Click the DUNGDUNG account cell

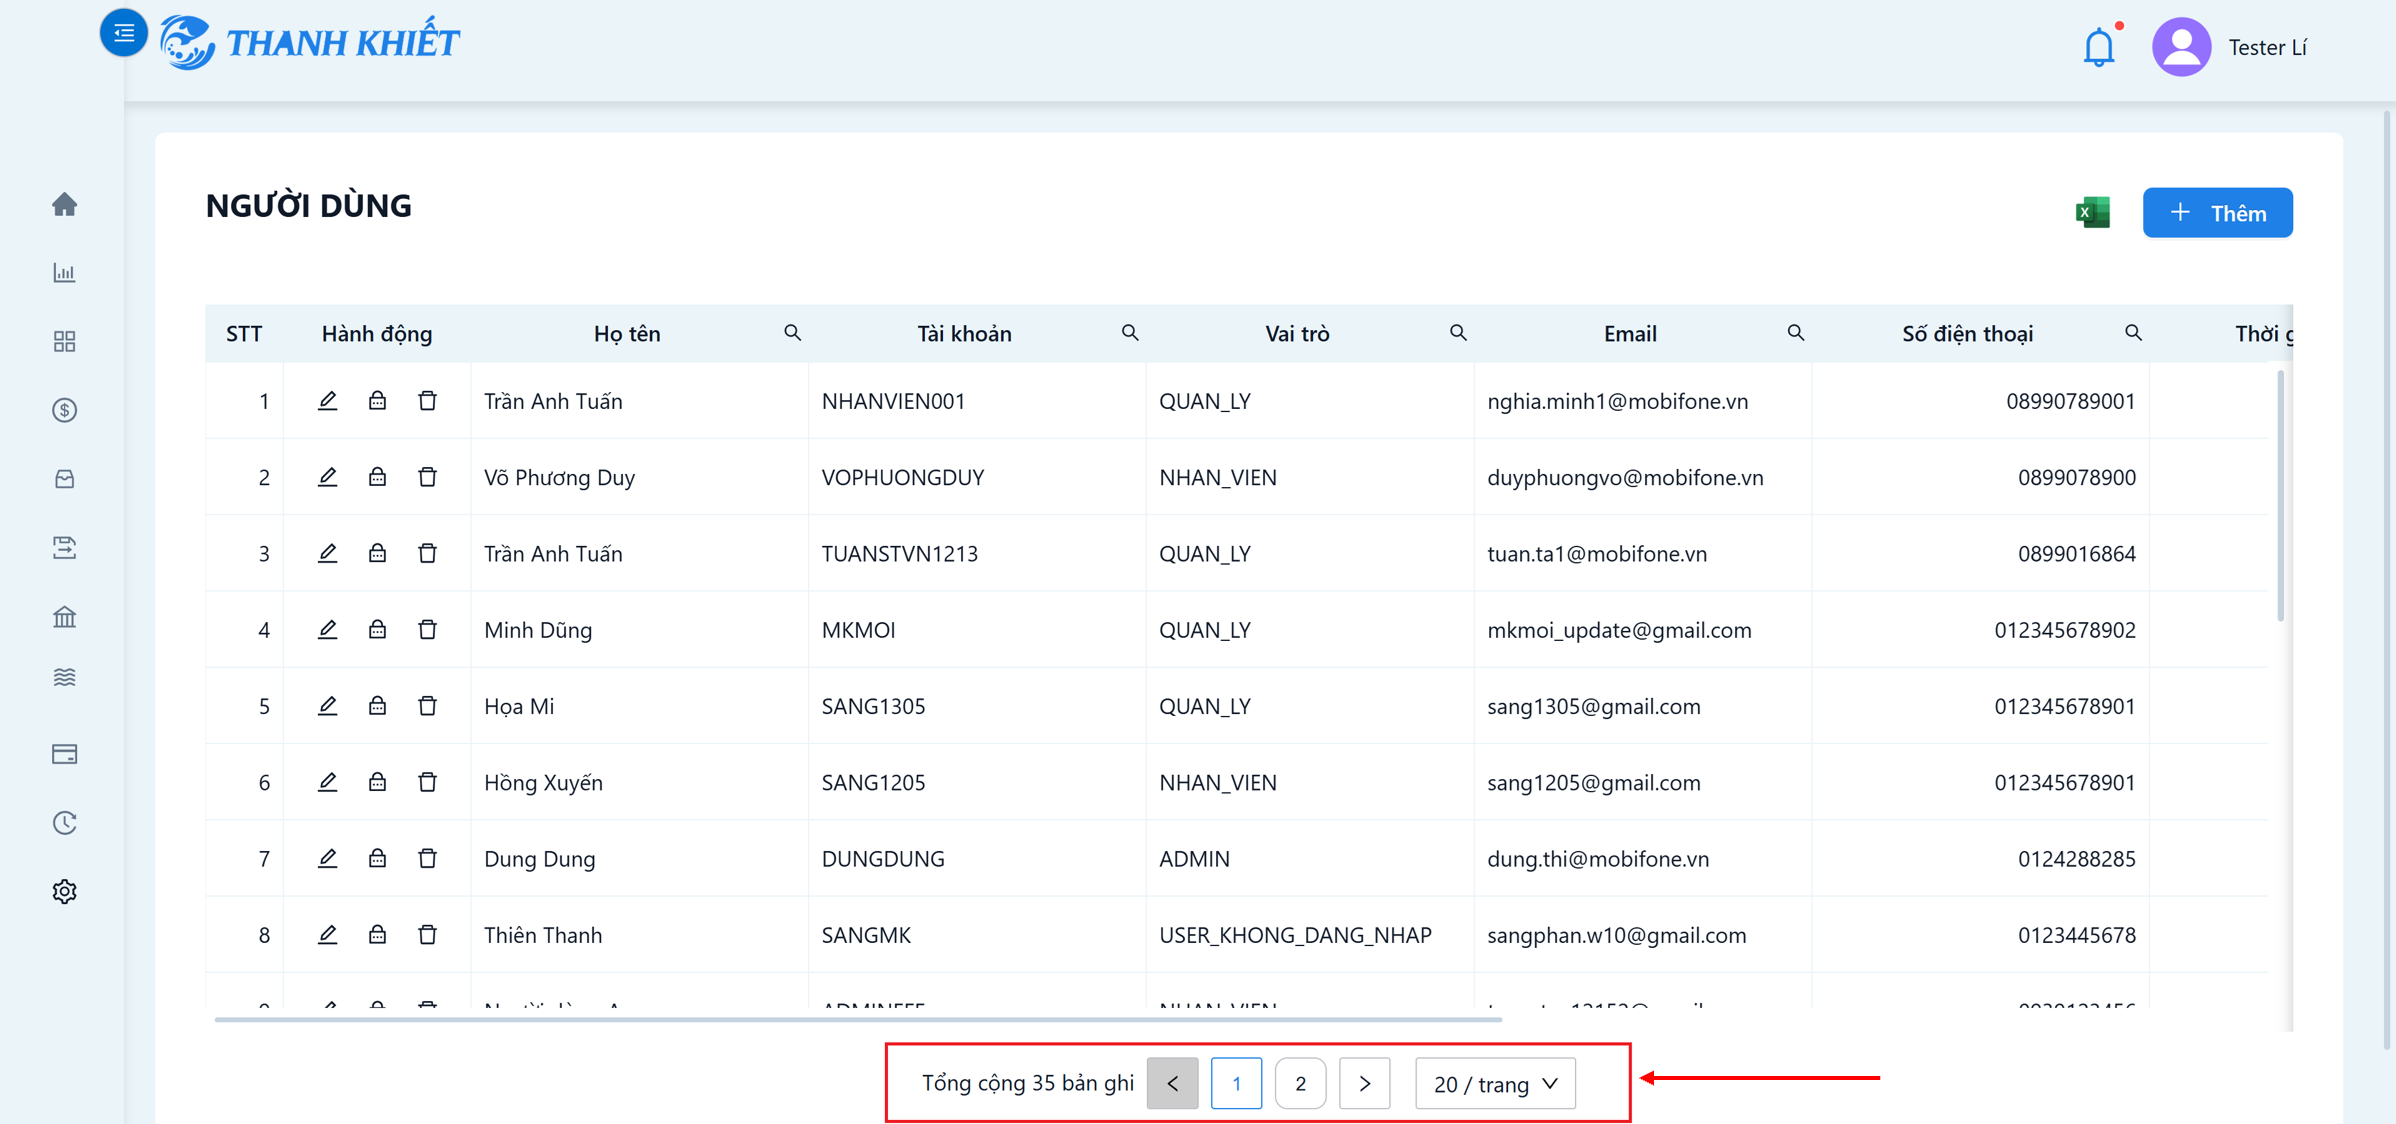click(x=883, y=859)
